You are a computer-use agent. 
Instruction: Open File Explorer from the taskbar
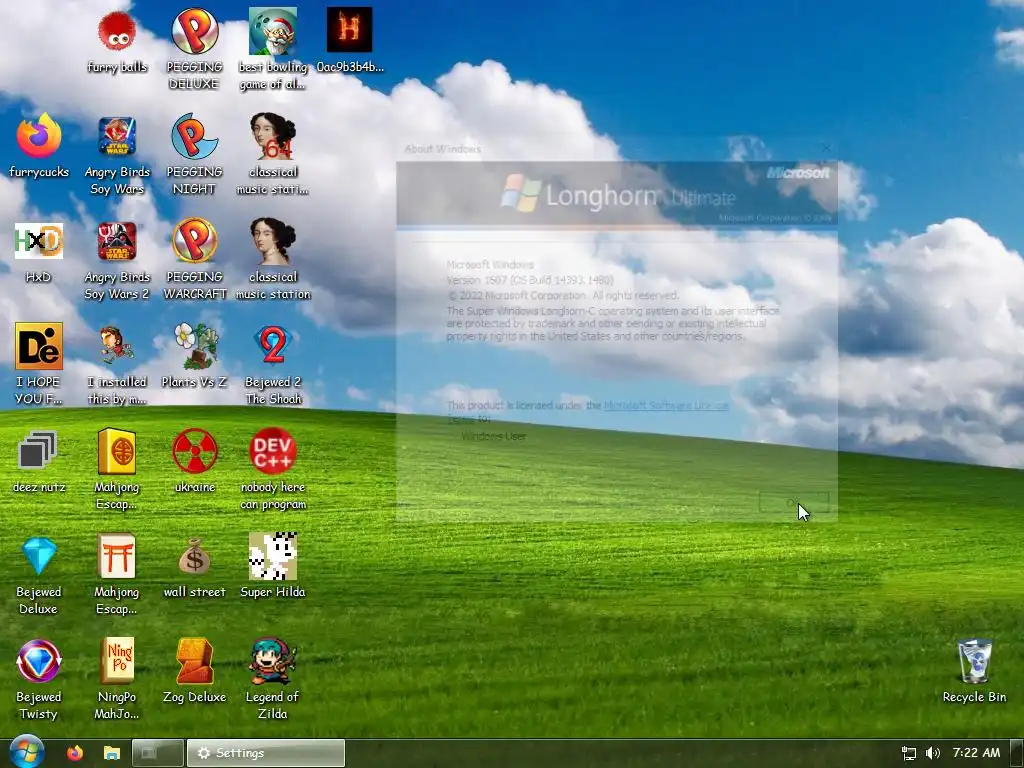pyautogui.click(x=112, y=753)
